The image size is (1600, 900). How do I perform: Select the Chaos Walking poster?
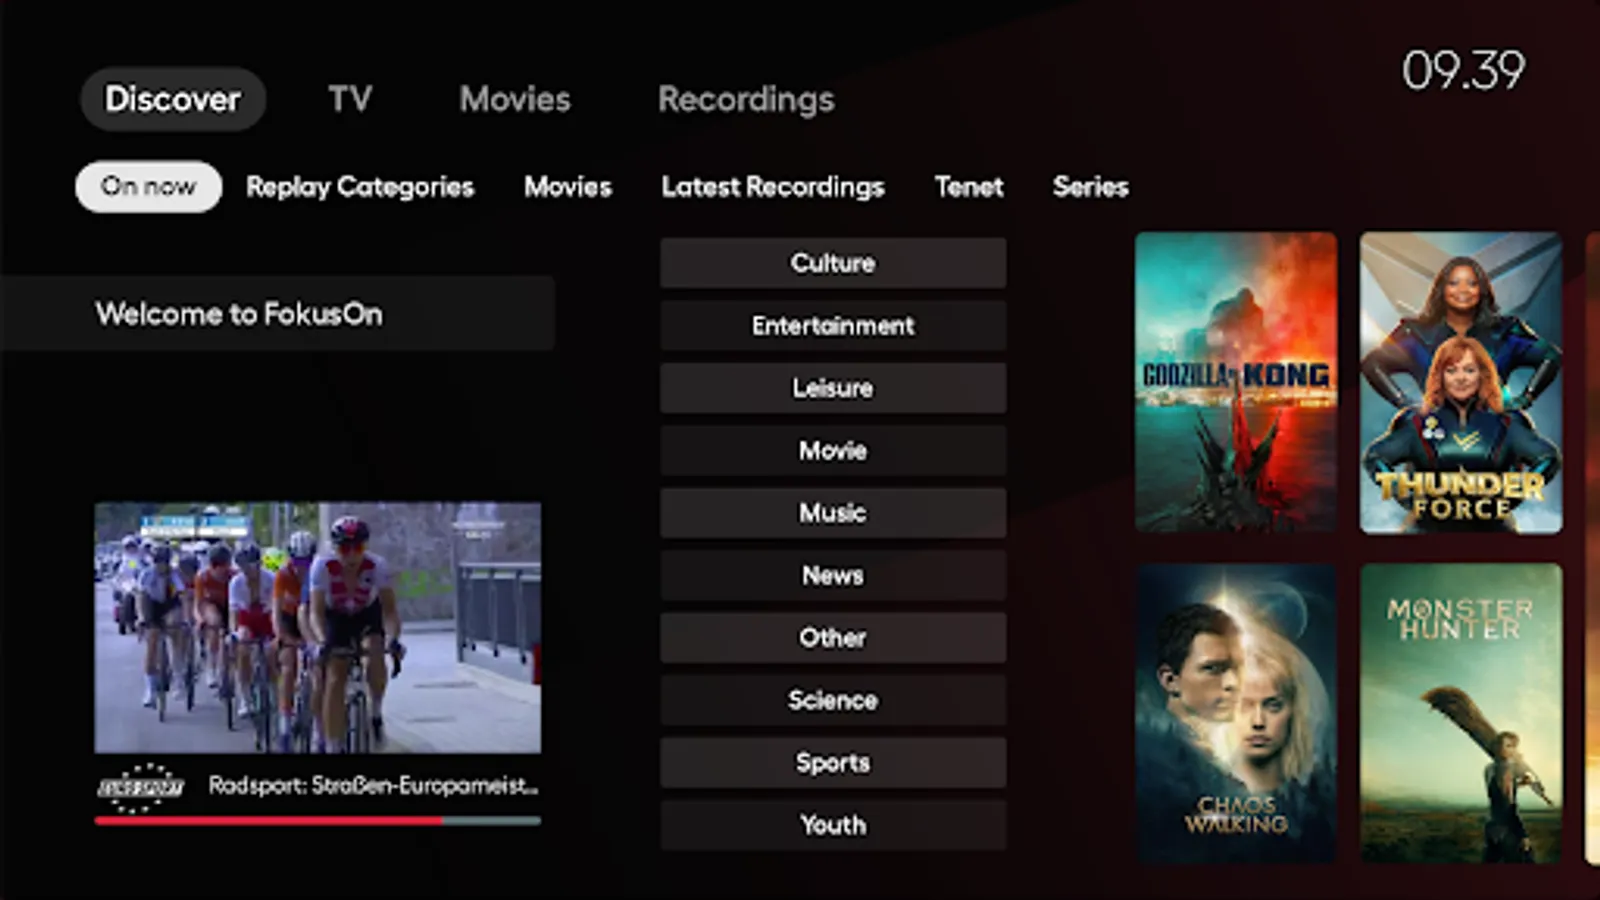[1236, 714]
